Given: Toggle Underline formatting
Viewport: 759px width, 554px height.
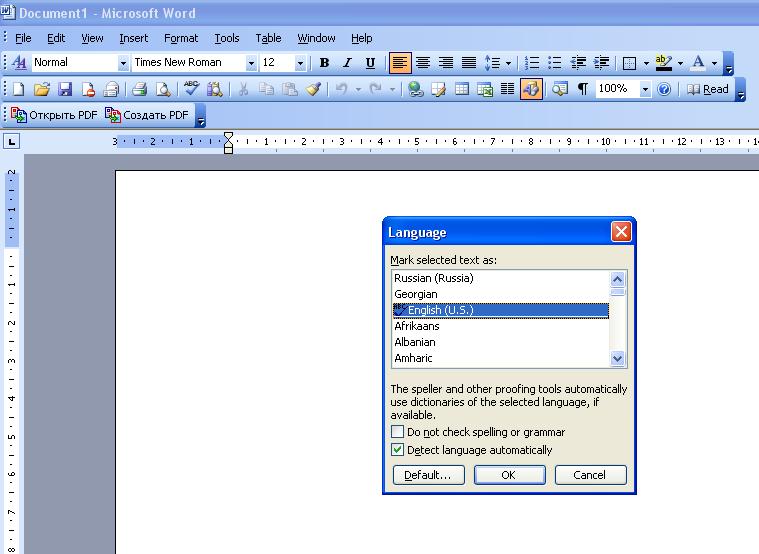Looking at the screenshot, I should tap(370, 63).
